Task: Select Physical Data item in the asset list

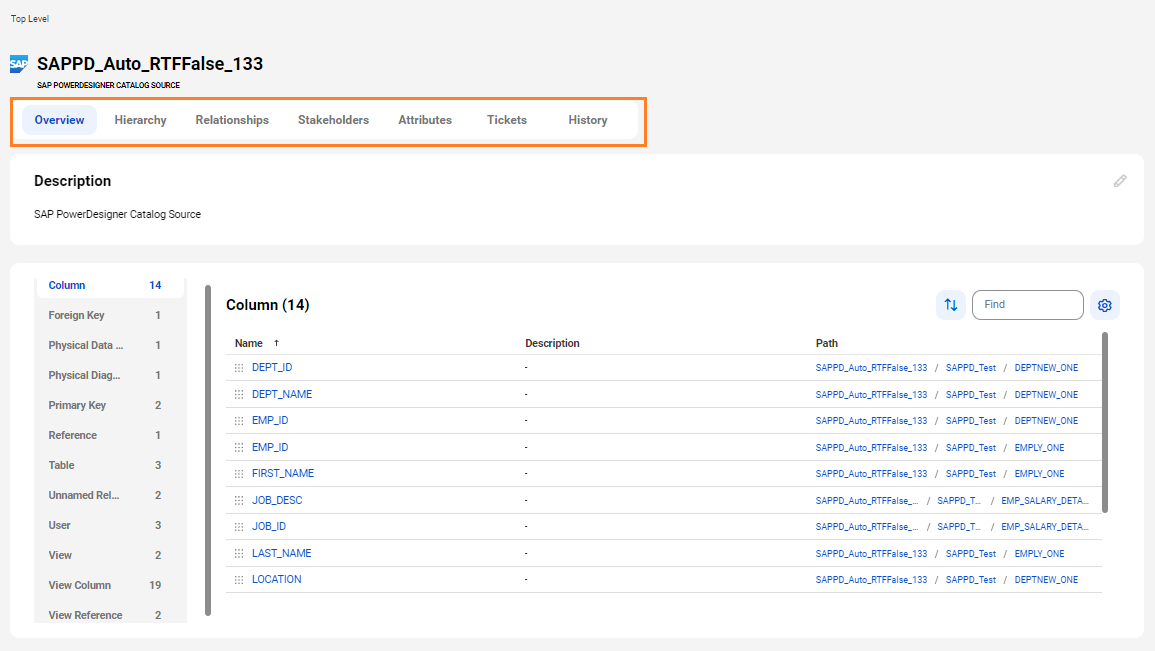Action: (109, 345)
